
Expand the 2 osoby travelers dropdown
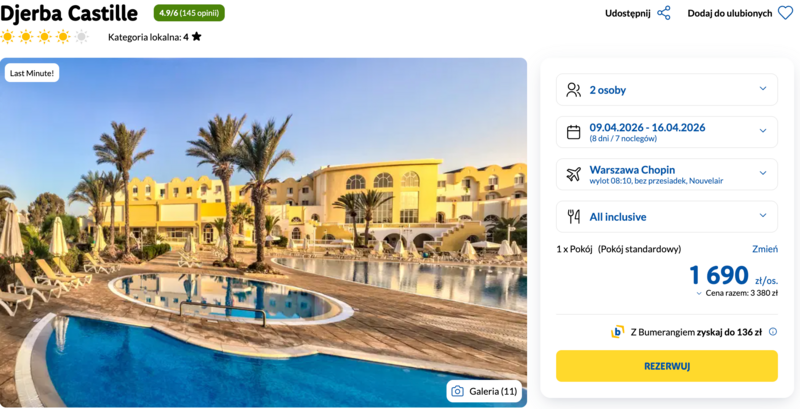(666, 90)
